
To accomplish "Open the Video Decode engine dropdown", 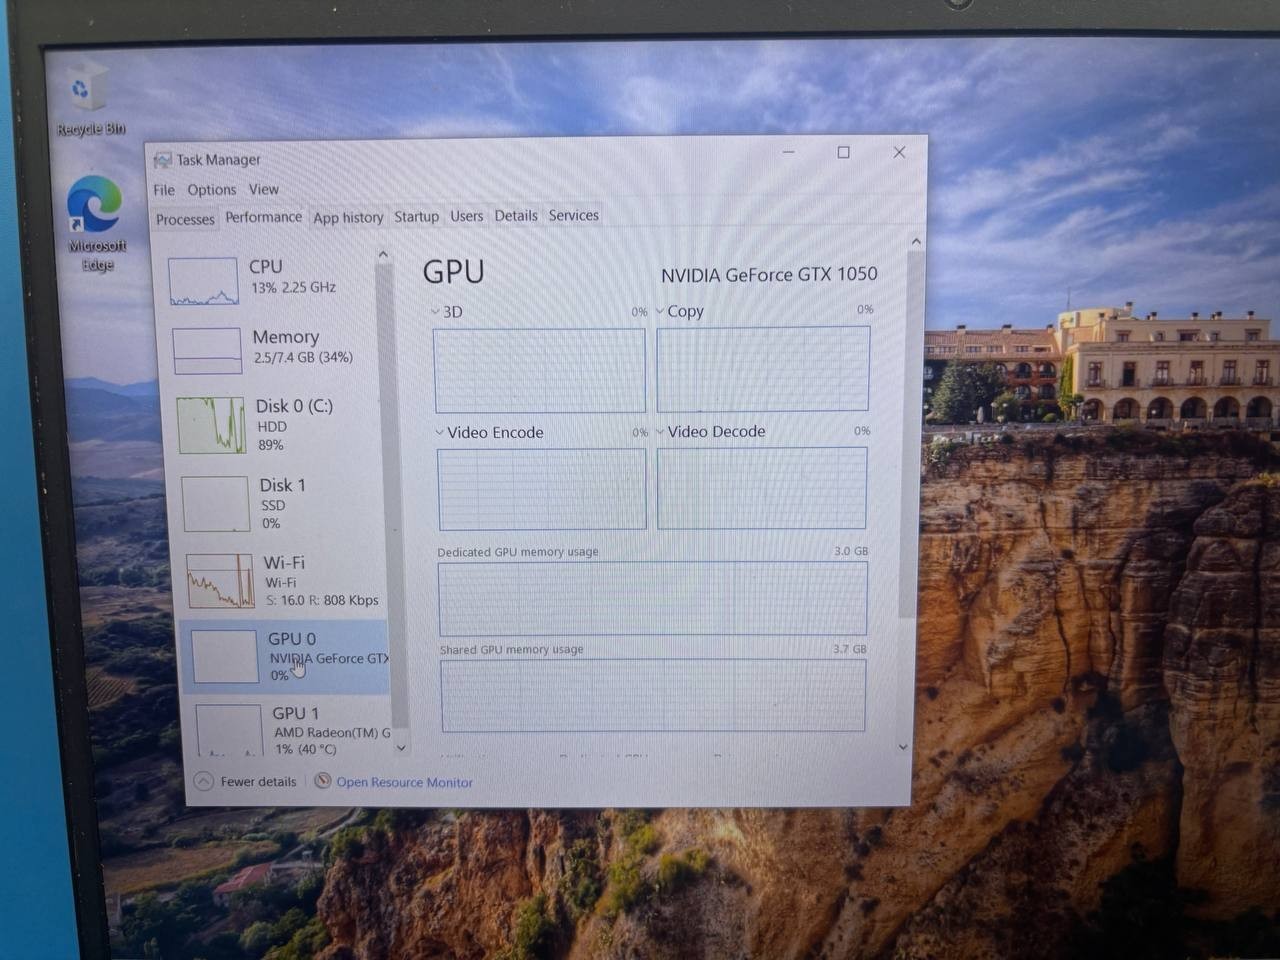I will pos(660,432).
